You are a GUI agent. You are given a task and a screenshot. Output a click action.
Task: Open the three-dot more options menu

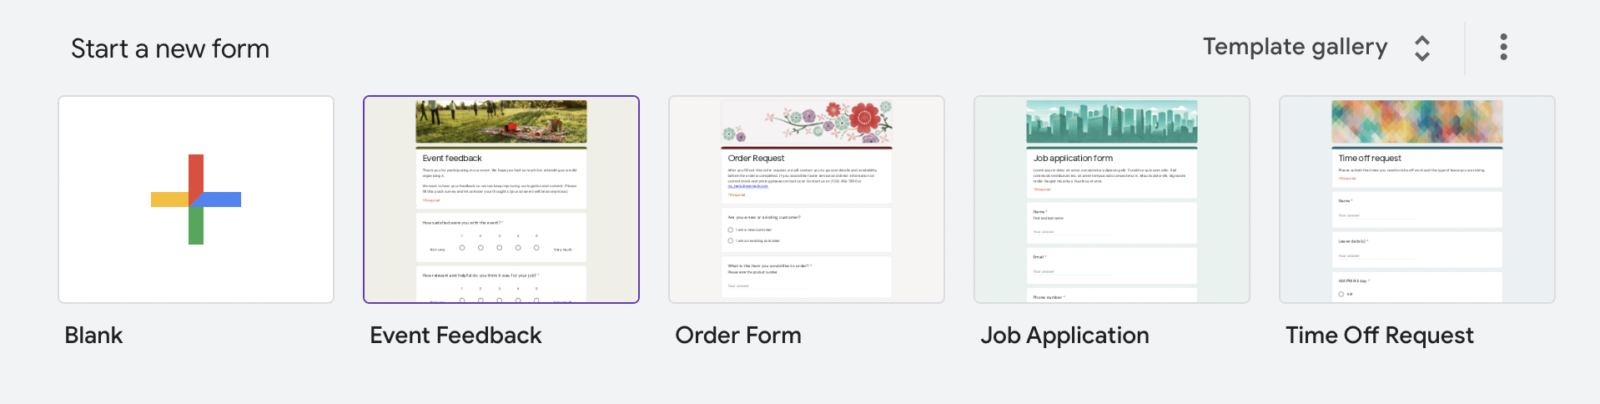(x=1503, y=47)
